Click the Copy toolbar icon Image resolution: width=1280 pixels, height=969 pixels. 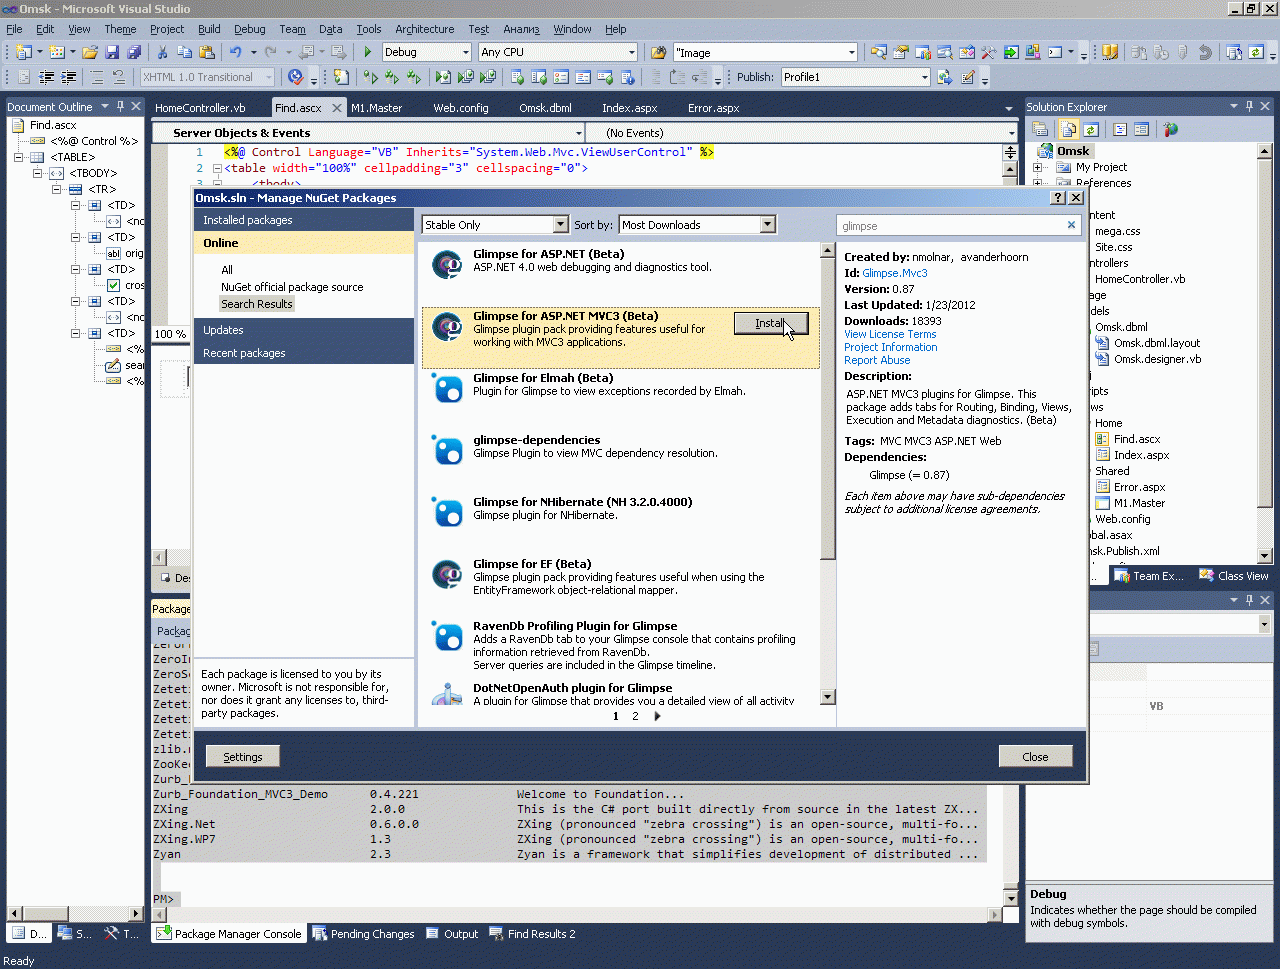pos(184,52)
